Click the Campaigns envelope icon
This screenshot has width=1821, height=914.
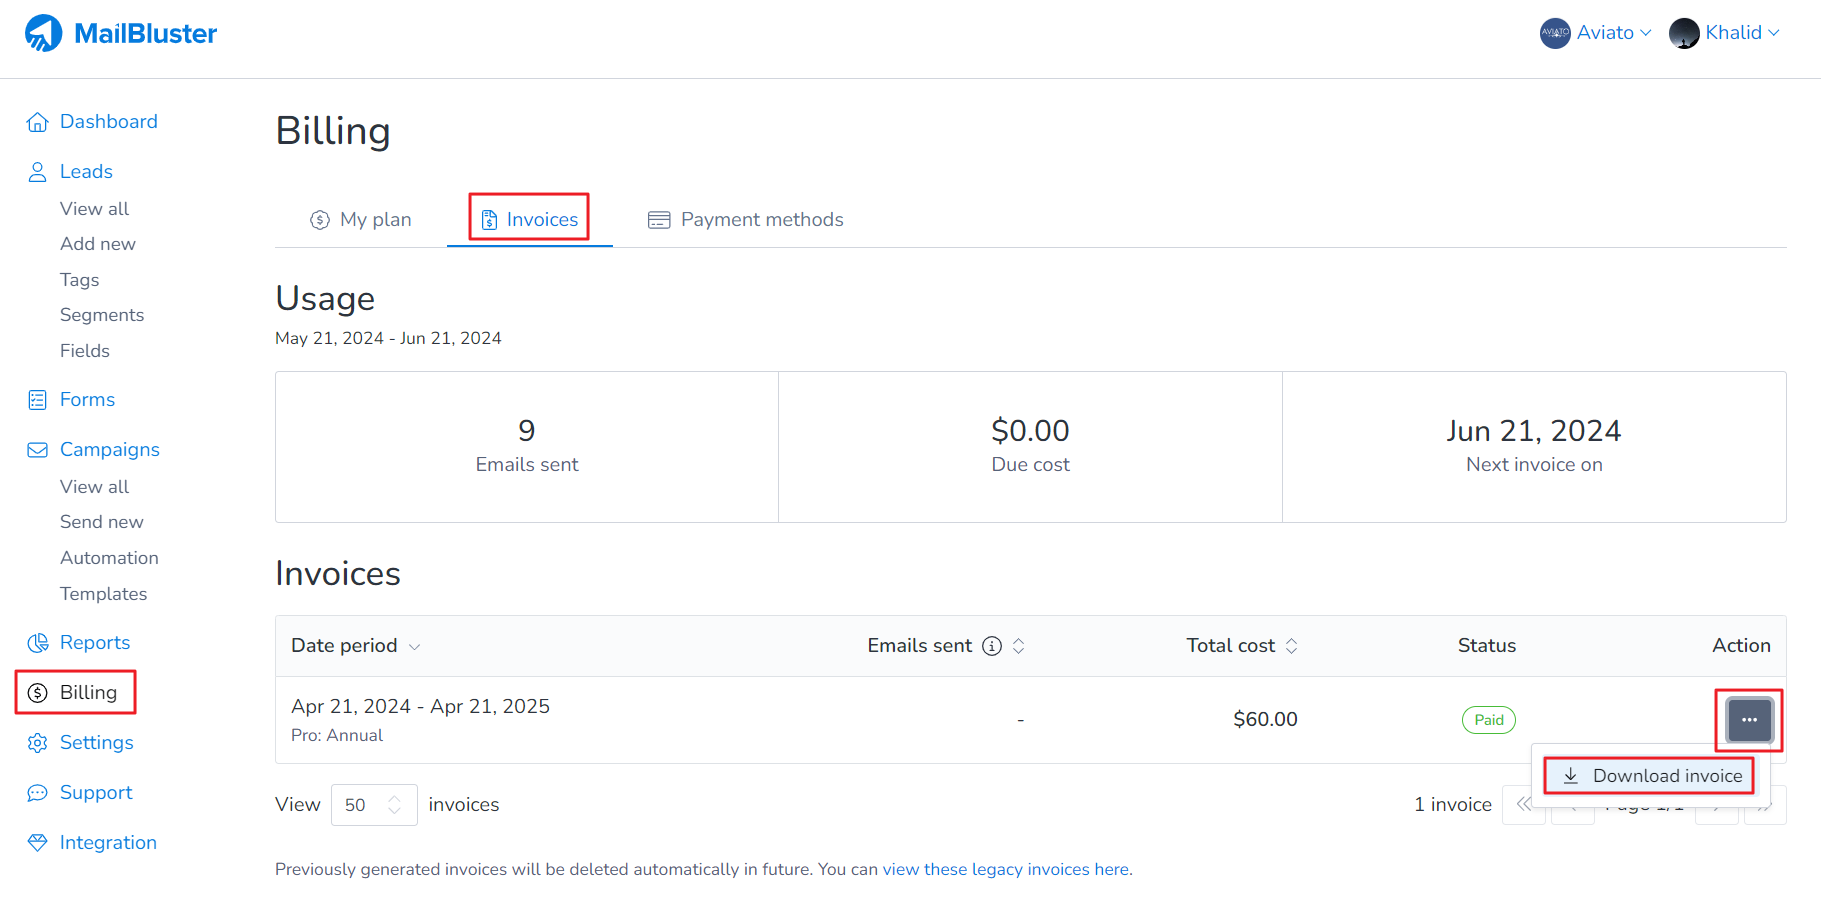tap(37, 450)
